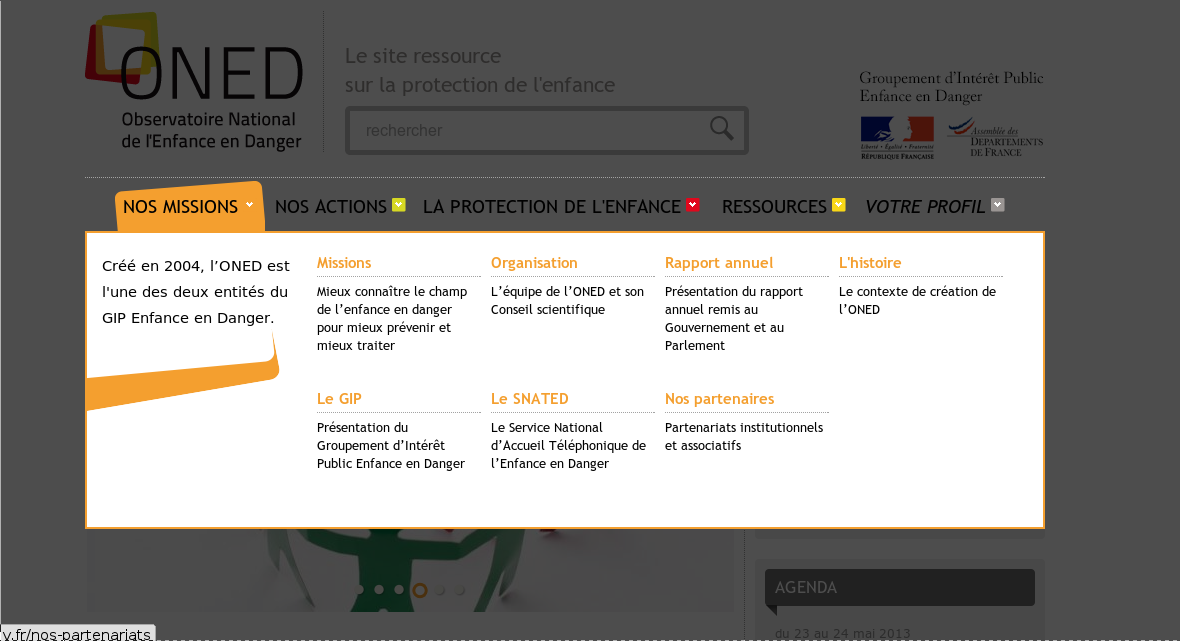Screen dimensions: 1180x641
Task: Click the AGENDA panel header
Action: [900, 588]
